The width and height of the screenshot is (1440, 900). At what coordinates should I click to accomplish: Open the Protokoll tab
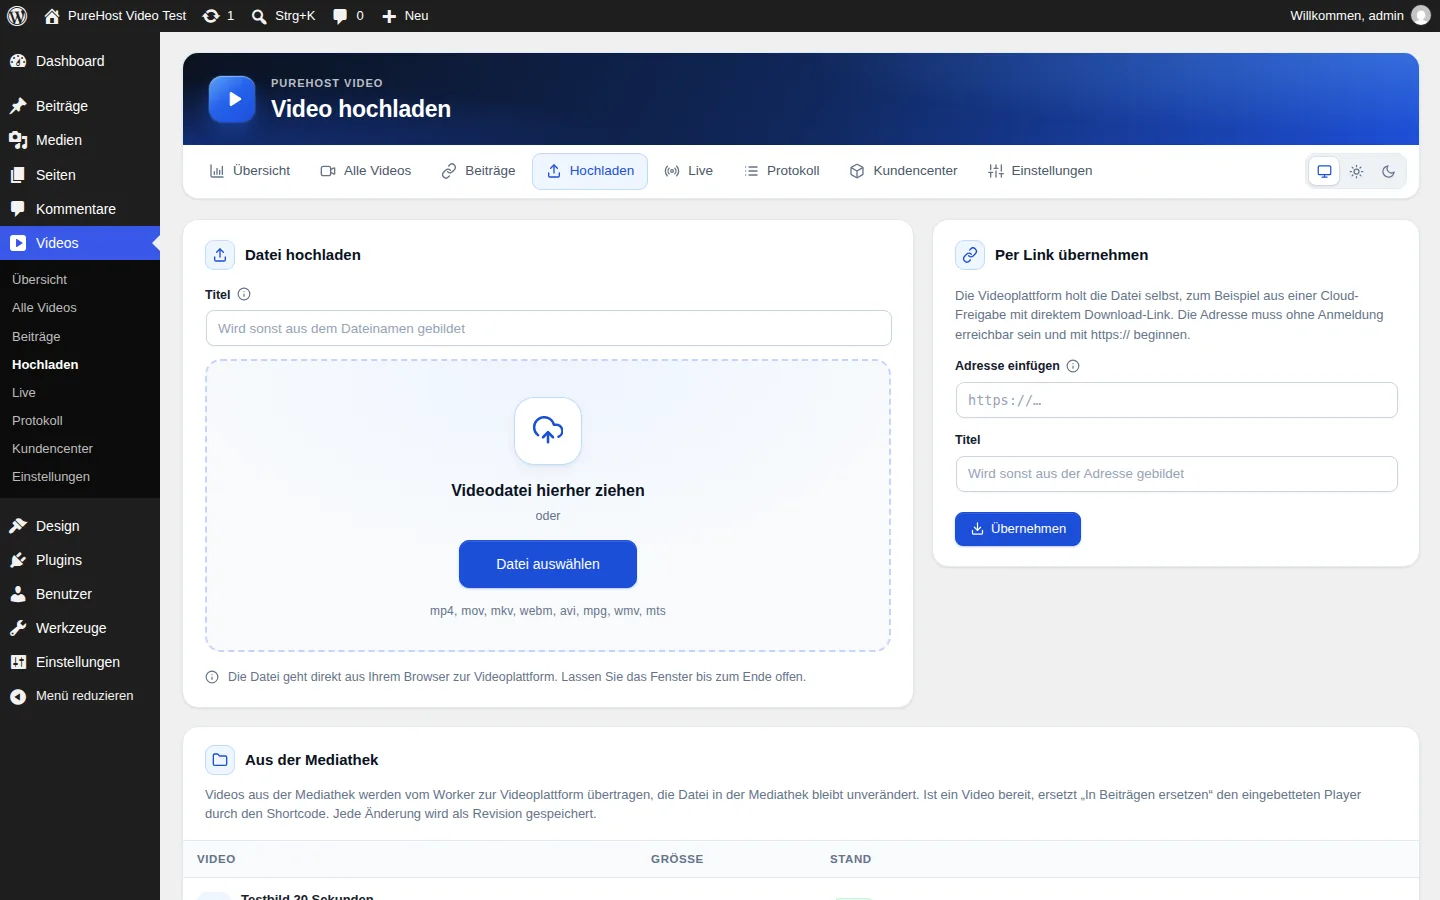782,171
